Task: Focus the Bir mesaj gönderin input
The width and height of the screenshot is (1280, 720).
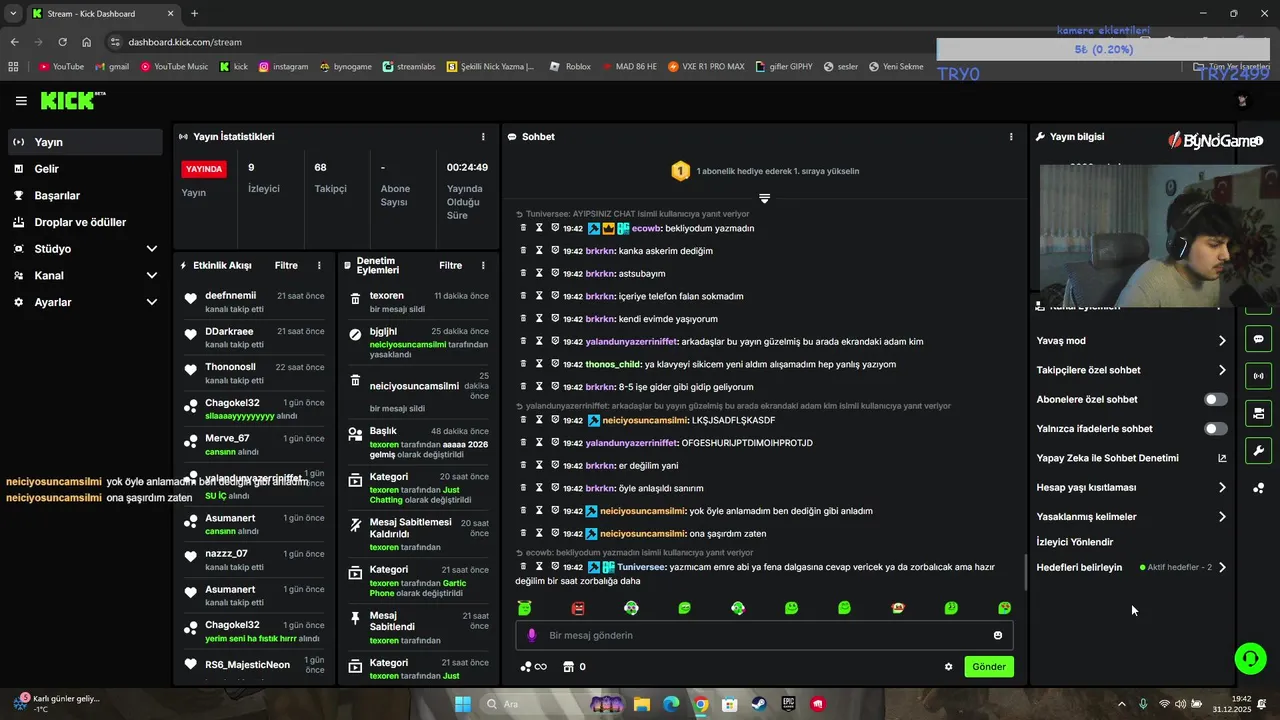Action: (765, 635)
